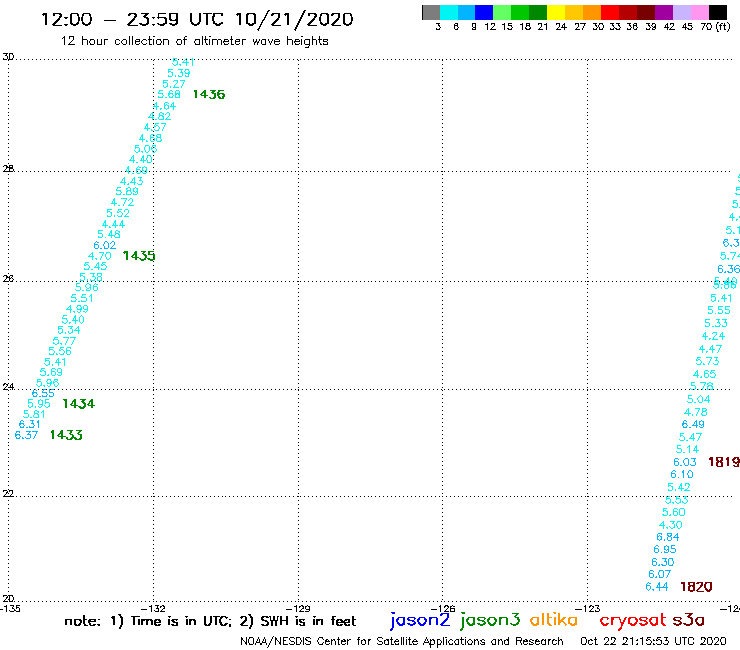Screen dimensions: 740x650
Task: Select the pure blue swatch in the legend
Action: coord(484,12)
